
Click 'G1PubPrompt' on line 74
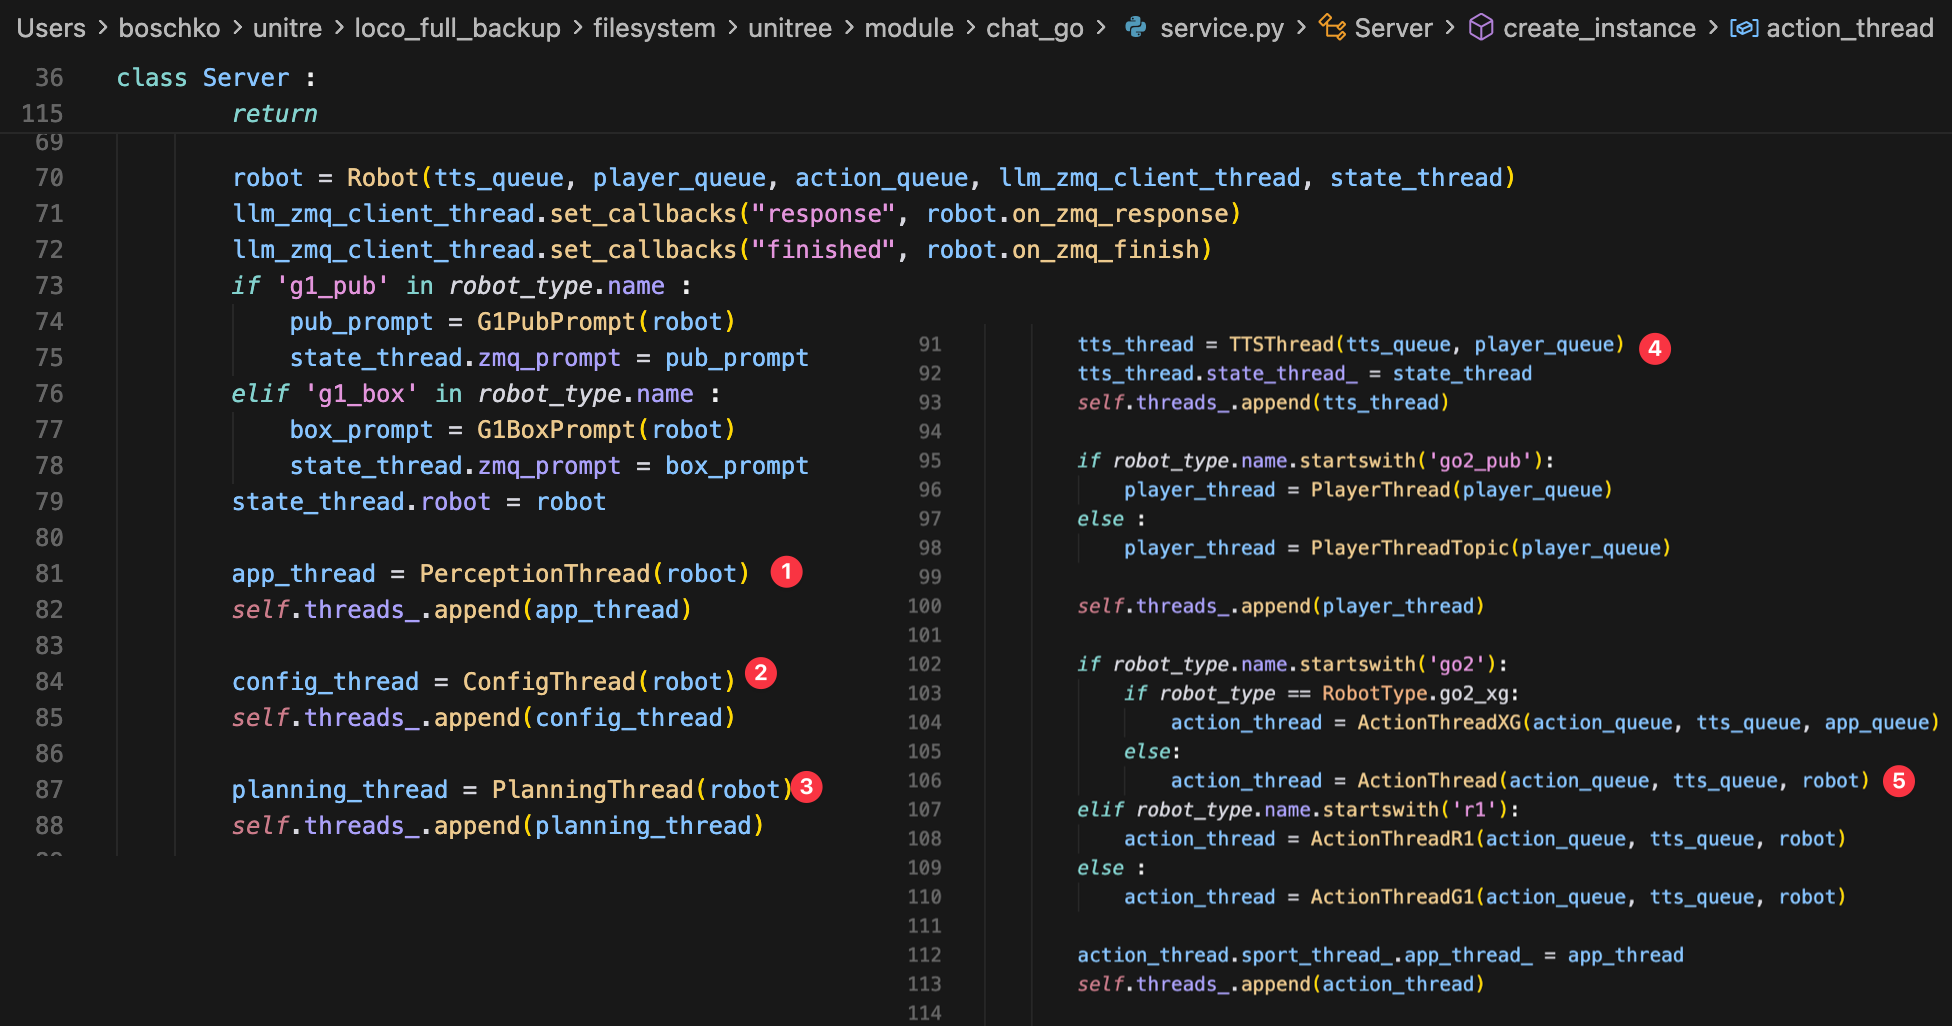[x=556, y=322]
